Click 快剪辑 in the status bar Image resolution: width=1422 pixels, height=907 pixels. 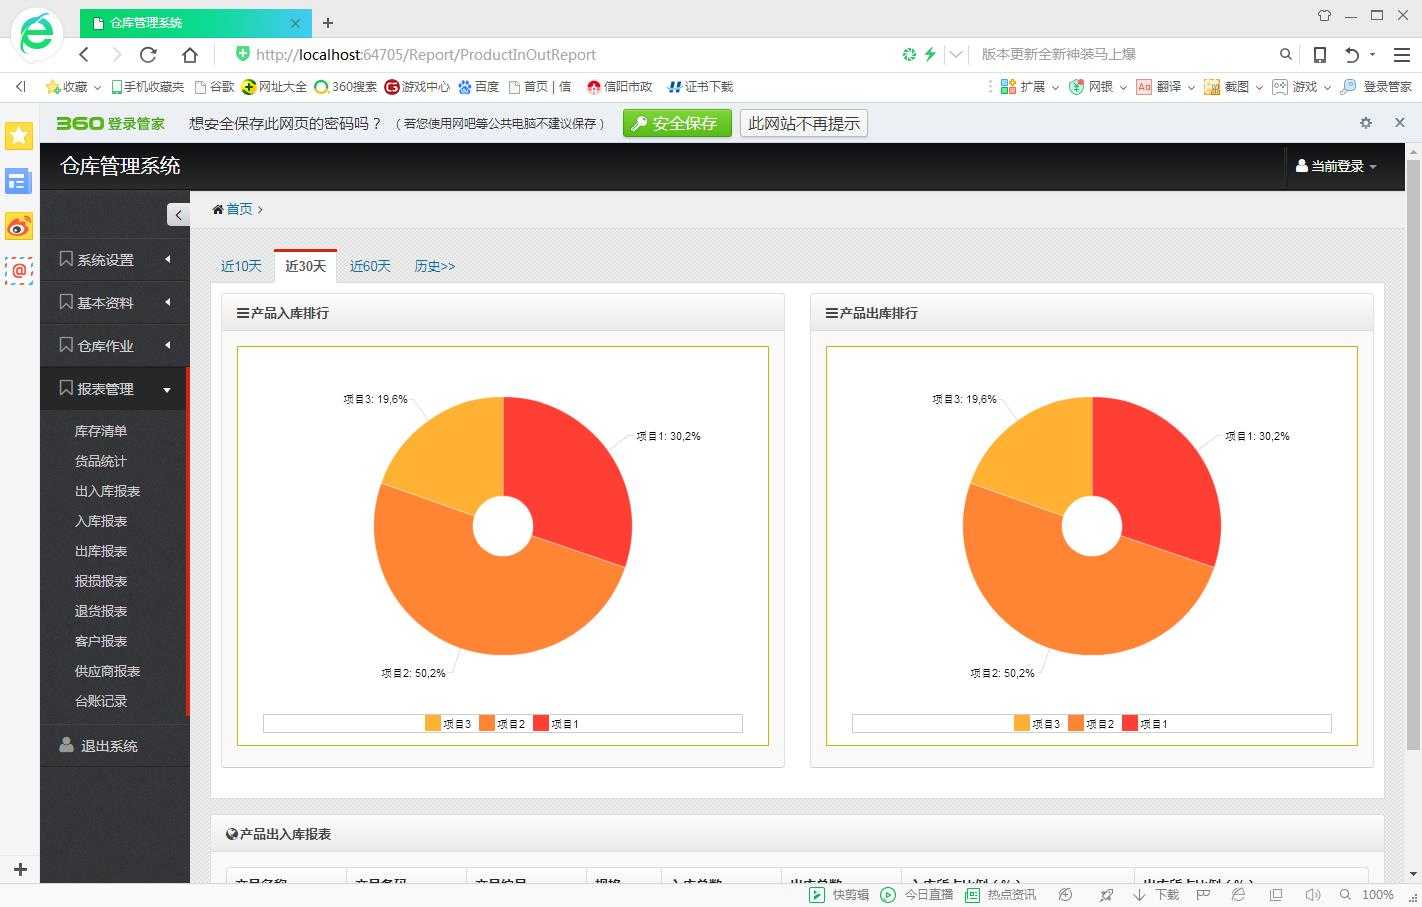point(840,895)
